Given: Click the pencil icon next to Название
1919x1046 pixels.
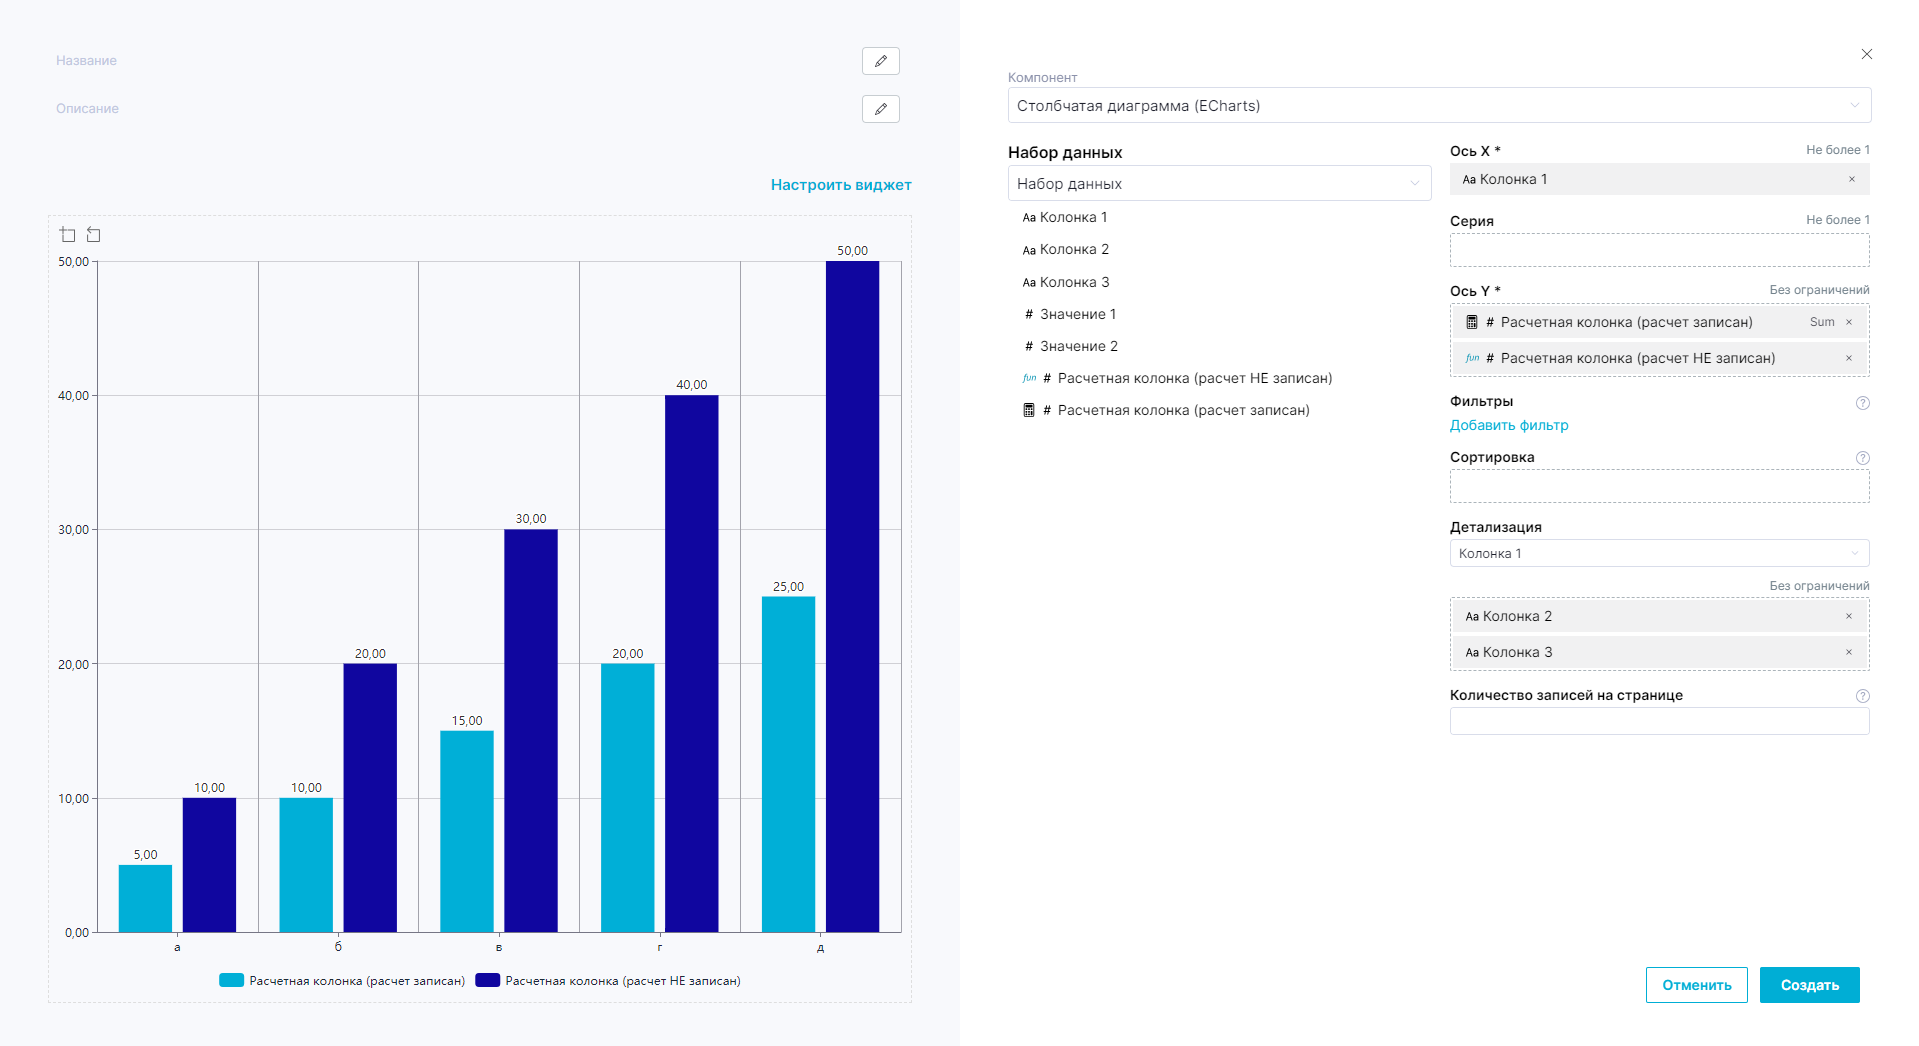Looking at the screenshot, I should pyautogui.click(x=880, y=61).
